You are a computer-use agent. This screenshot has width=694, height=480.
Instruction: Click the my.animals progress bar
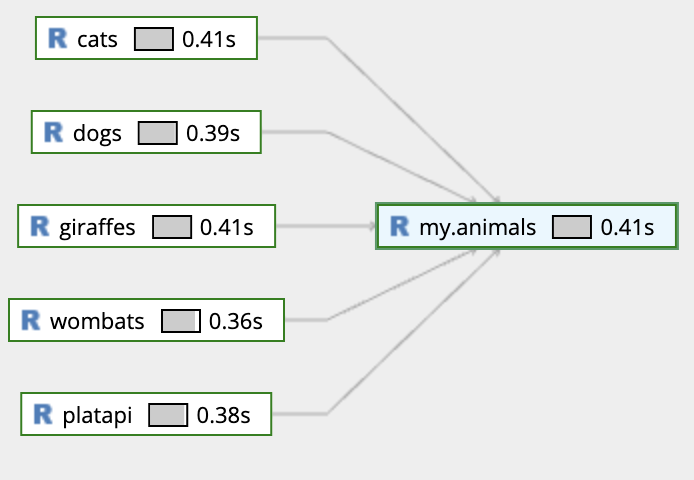(572, 227)
